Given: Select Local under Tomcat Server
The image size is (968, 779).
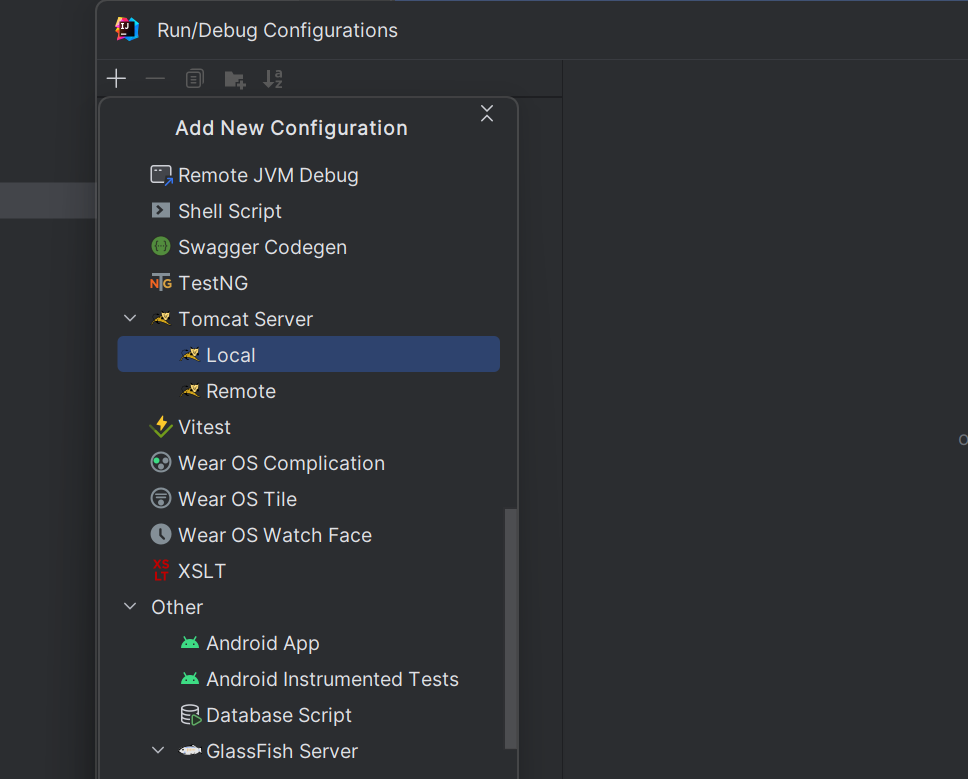Looking at the screenshot, I should tap(230, 355).
